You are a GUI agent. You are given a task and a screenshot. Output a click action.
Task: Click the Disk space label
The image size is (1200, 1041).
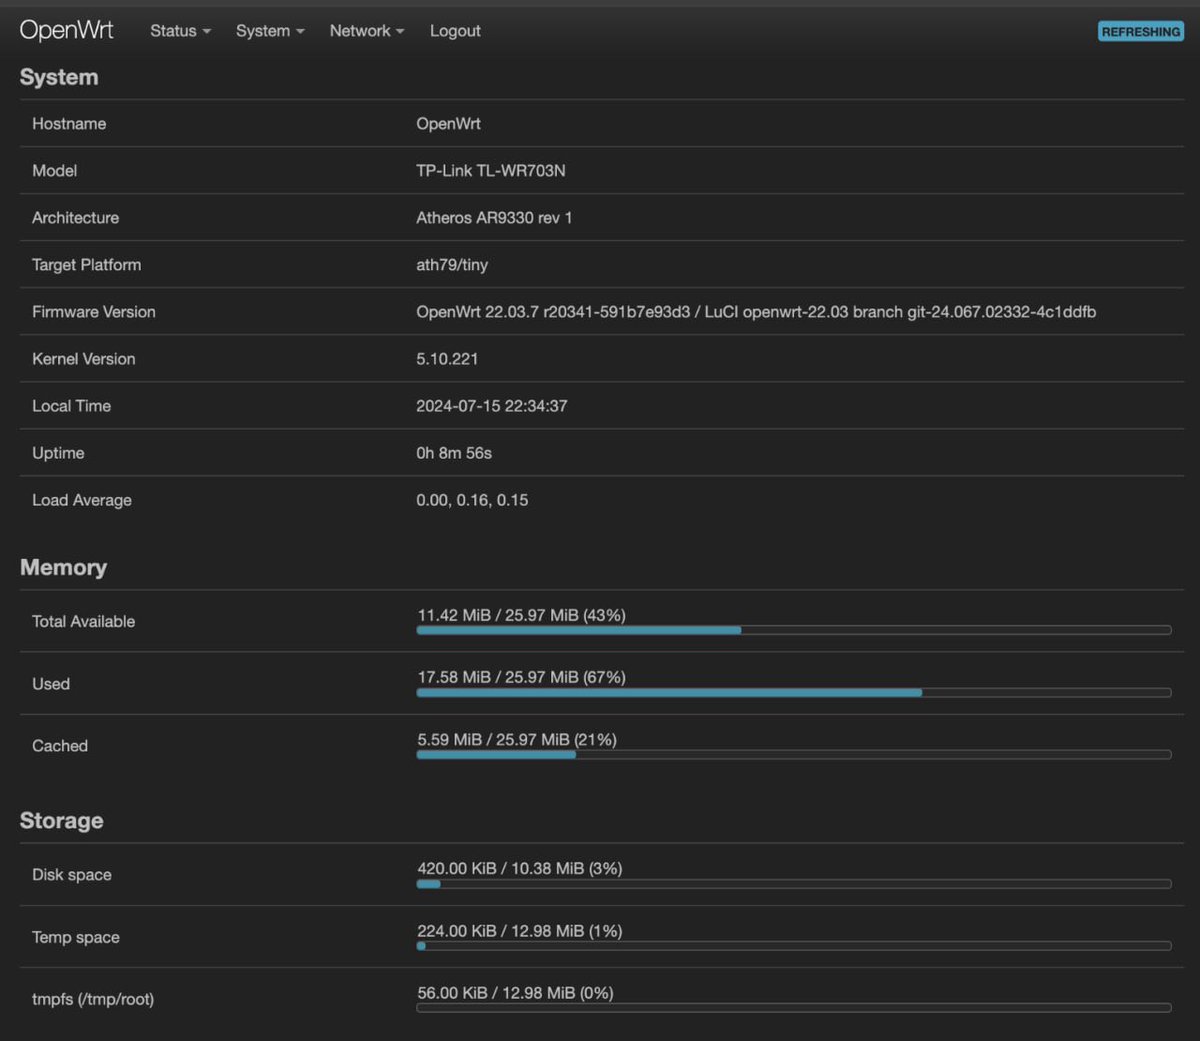tap(72, 875)
